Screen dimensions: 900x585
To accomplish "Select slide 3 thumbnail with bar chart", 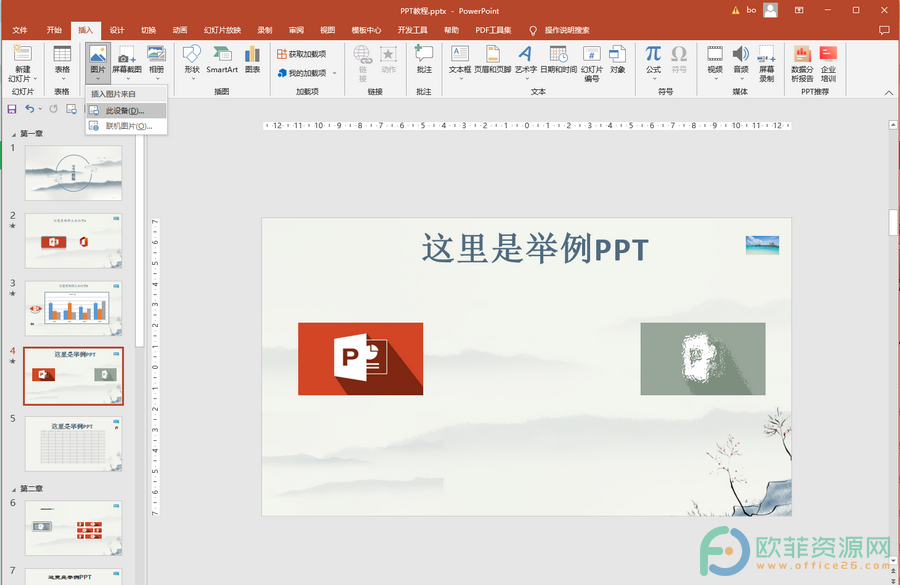I will pyautogui.click(x=73, y=308).
